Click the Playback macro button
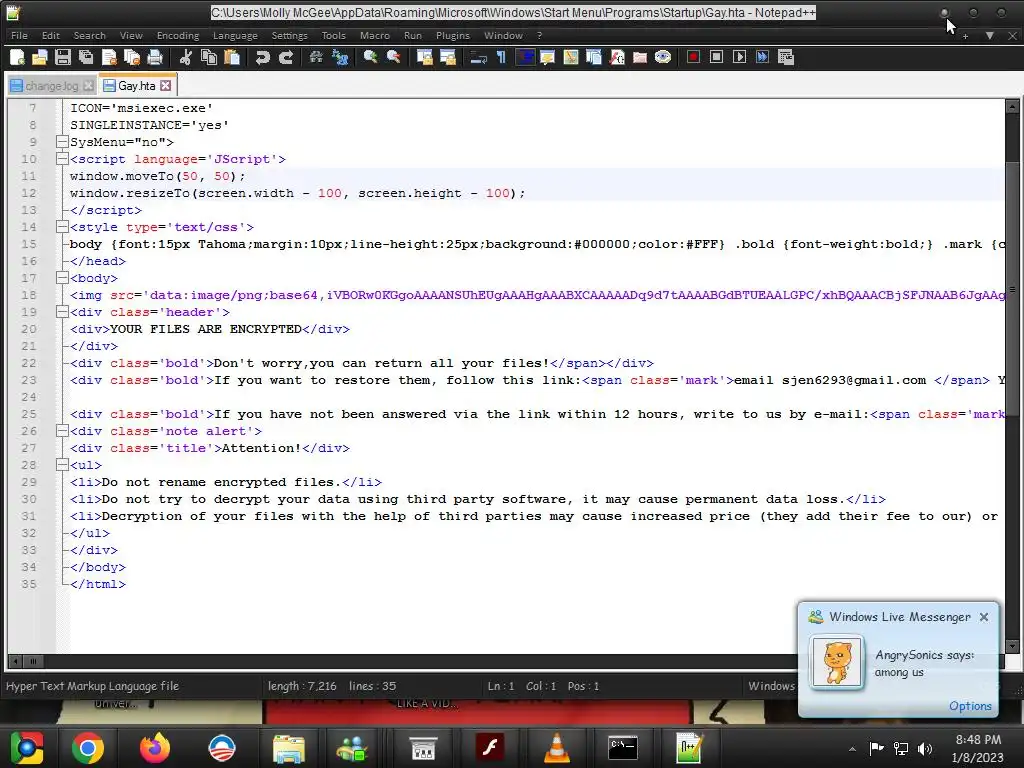The width and height of the screenshot is (1024, 768). 739,57
